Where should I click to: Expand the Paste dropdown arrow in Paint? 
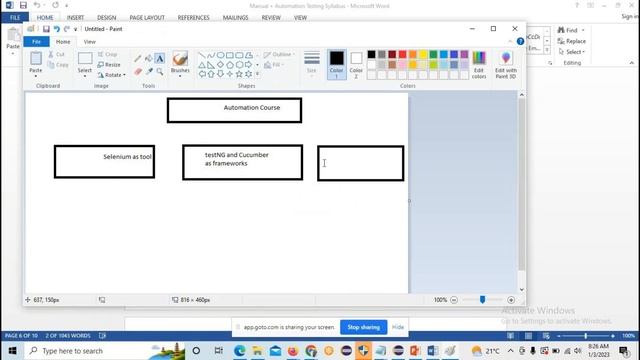36,76
